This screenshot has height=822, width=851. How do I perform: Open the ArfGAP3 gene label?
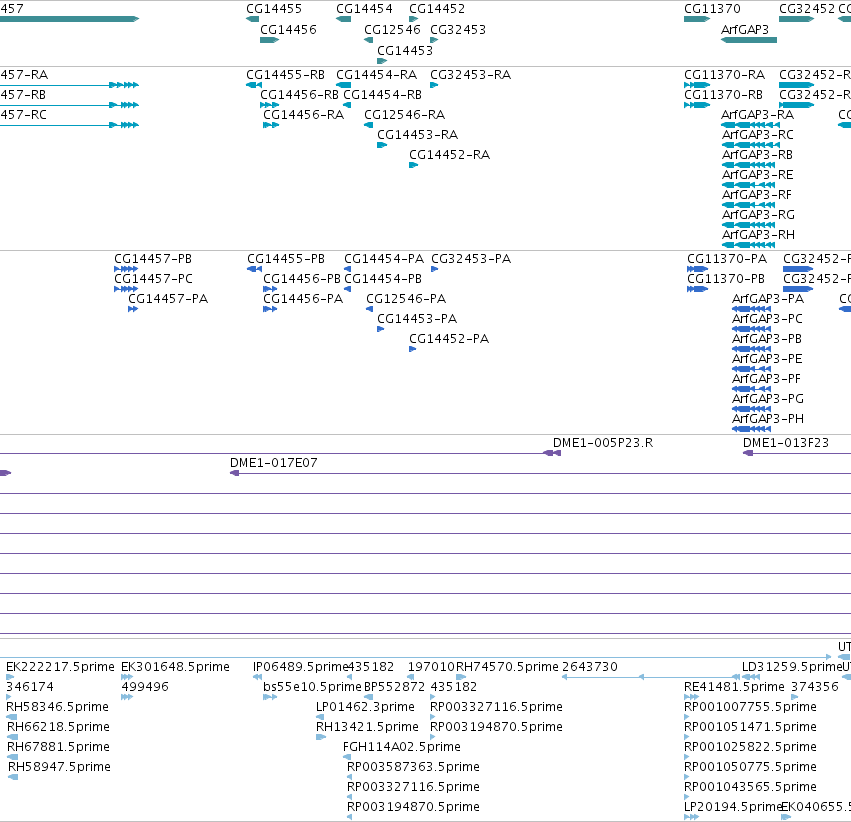[745, 29]
